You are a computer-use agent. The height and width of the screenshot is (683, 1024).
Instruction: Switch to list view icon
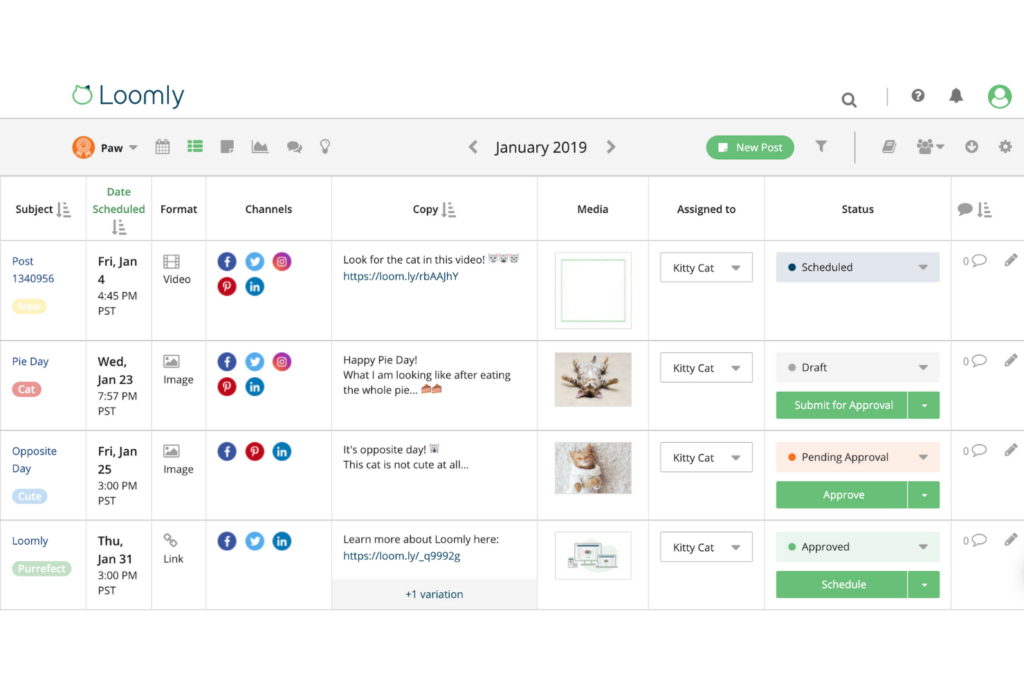point(195,146)
